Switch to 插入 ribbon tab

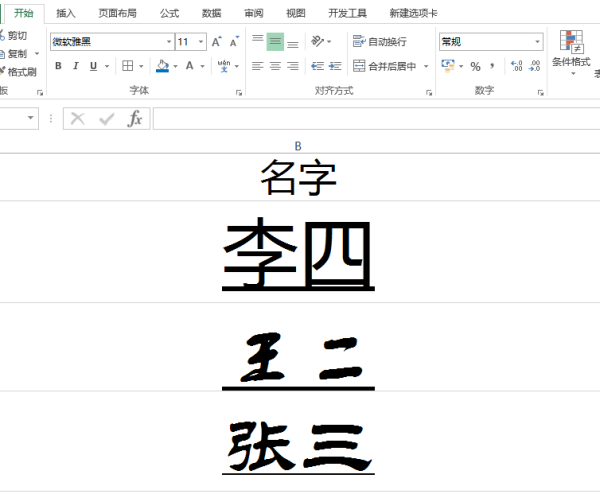pyautogui.click(x=65, y=13)
